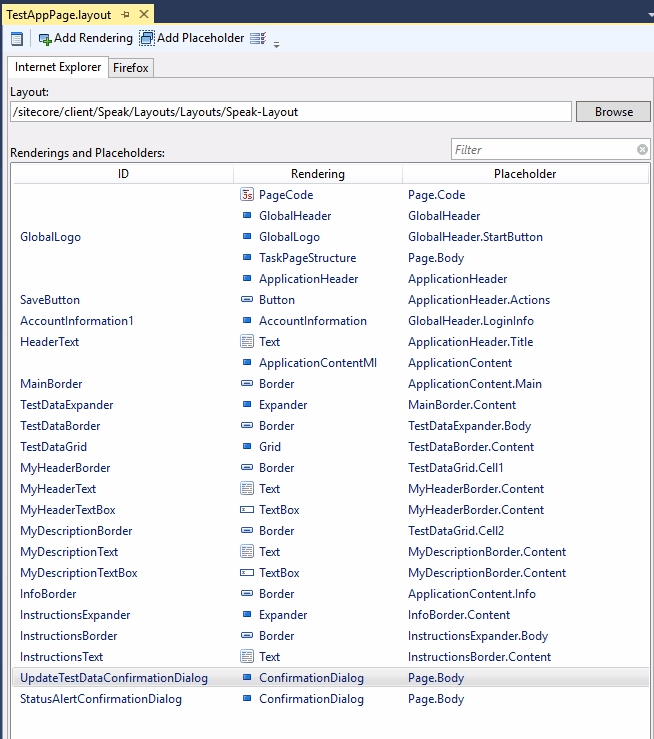Switch to the Internet Explorer tab
654x739 pixels.
(x=58, y=67)
